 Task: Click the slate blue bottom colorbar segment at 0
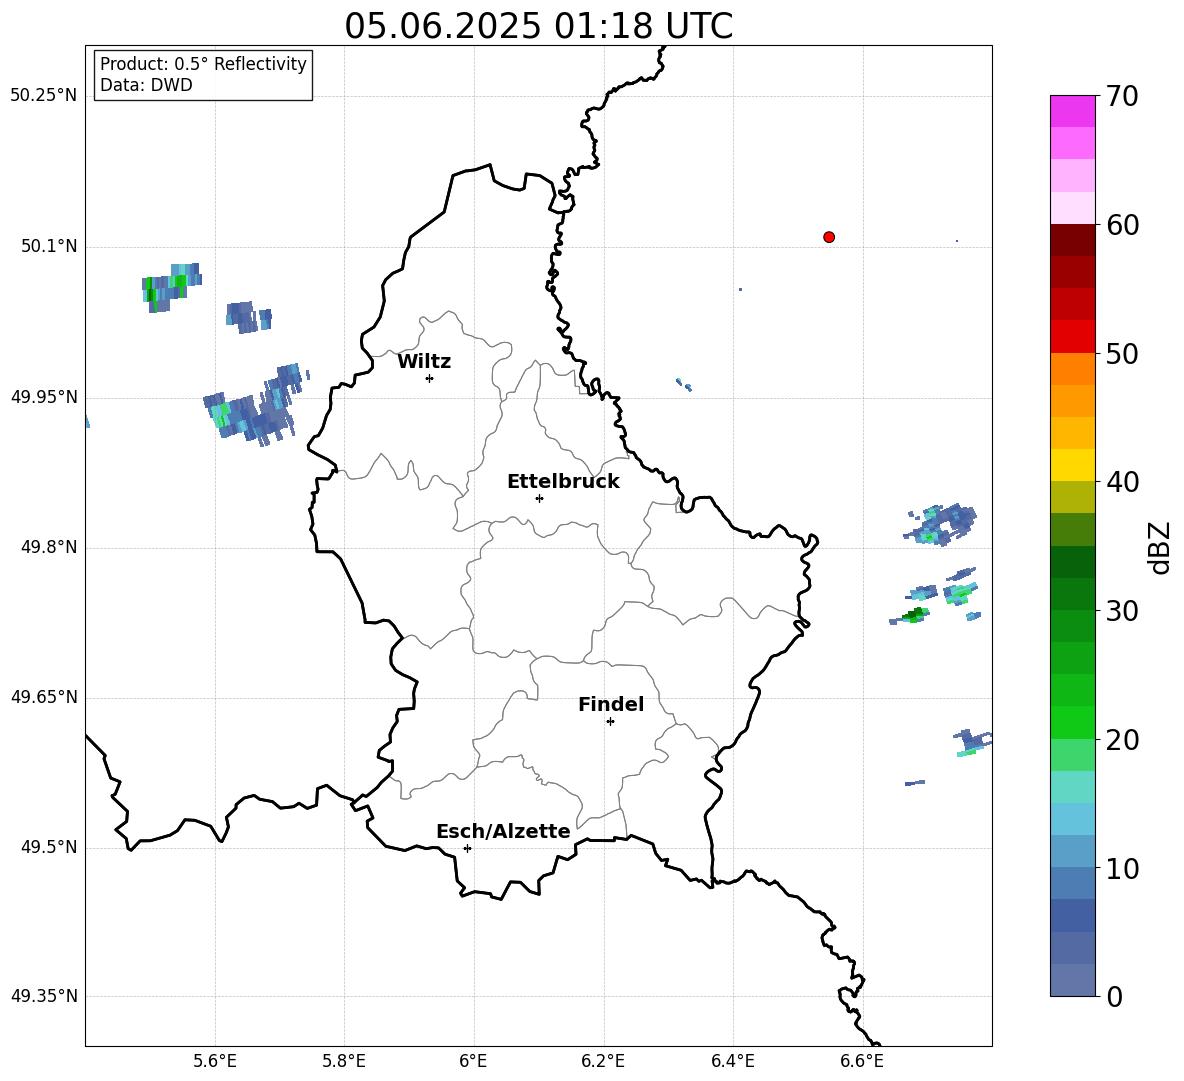pyautogui.click(x=1072, y=980)
